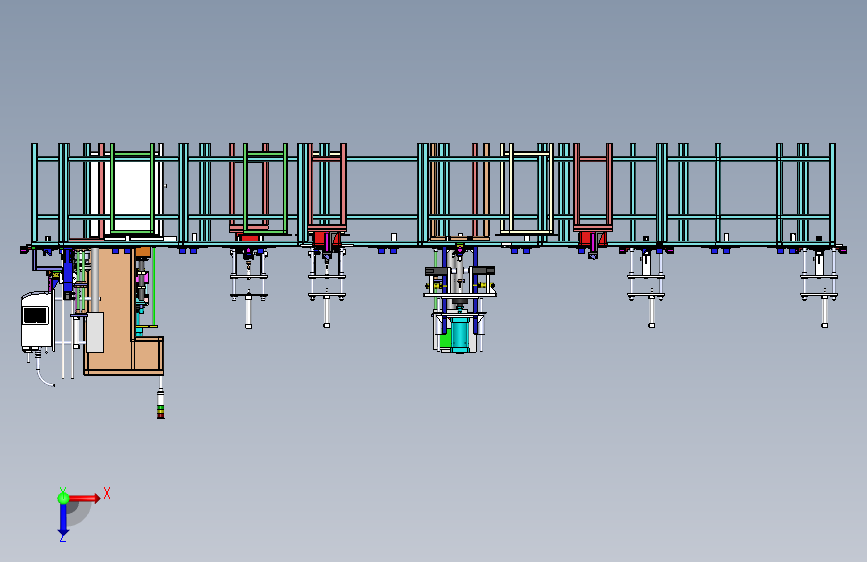Click the red X axis arrow of the triad
This screenshot has width=867, height=562.
tap(84, 498)
